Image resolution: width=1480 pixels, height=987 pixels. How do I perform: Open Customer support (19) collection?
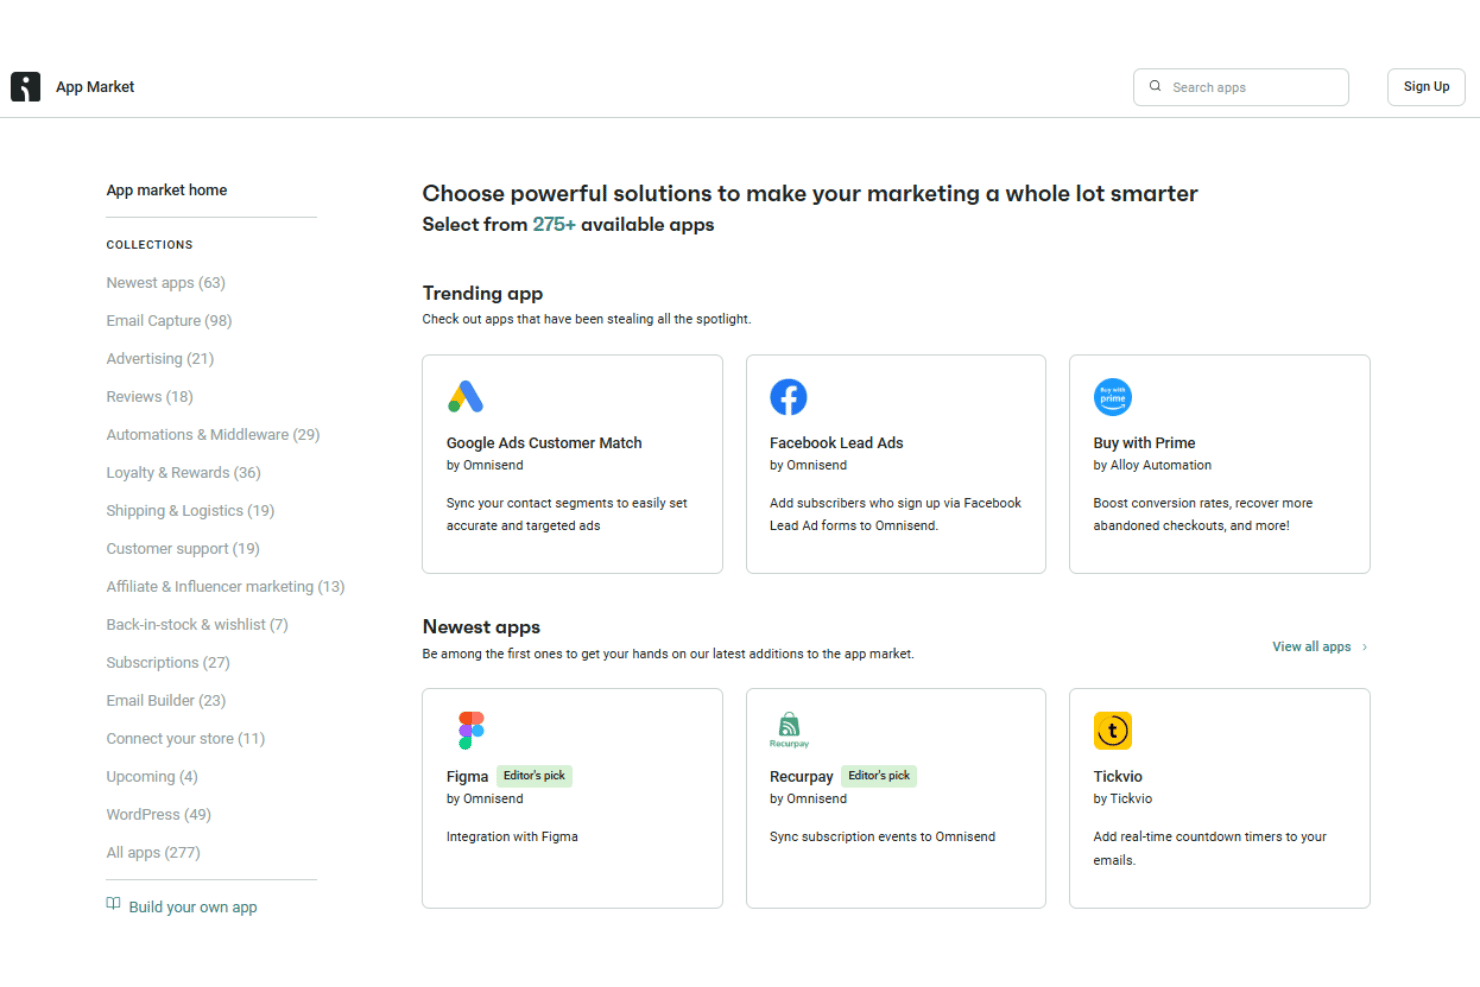pos(183,549)
